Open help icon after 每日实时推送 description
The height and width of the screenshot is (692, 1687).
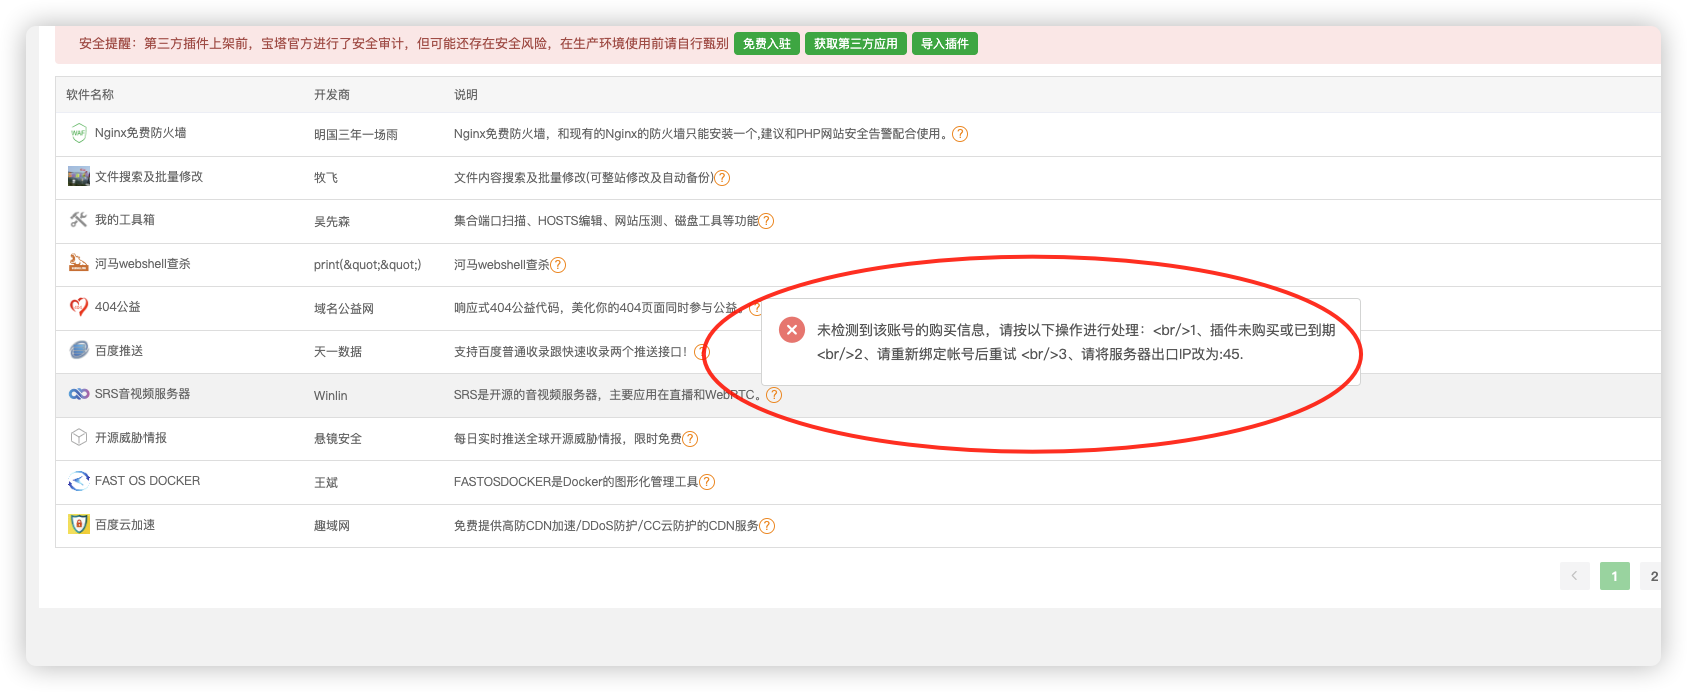(690, 439)
